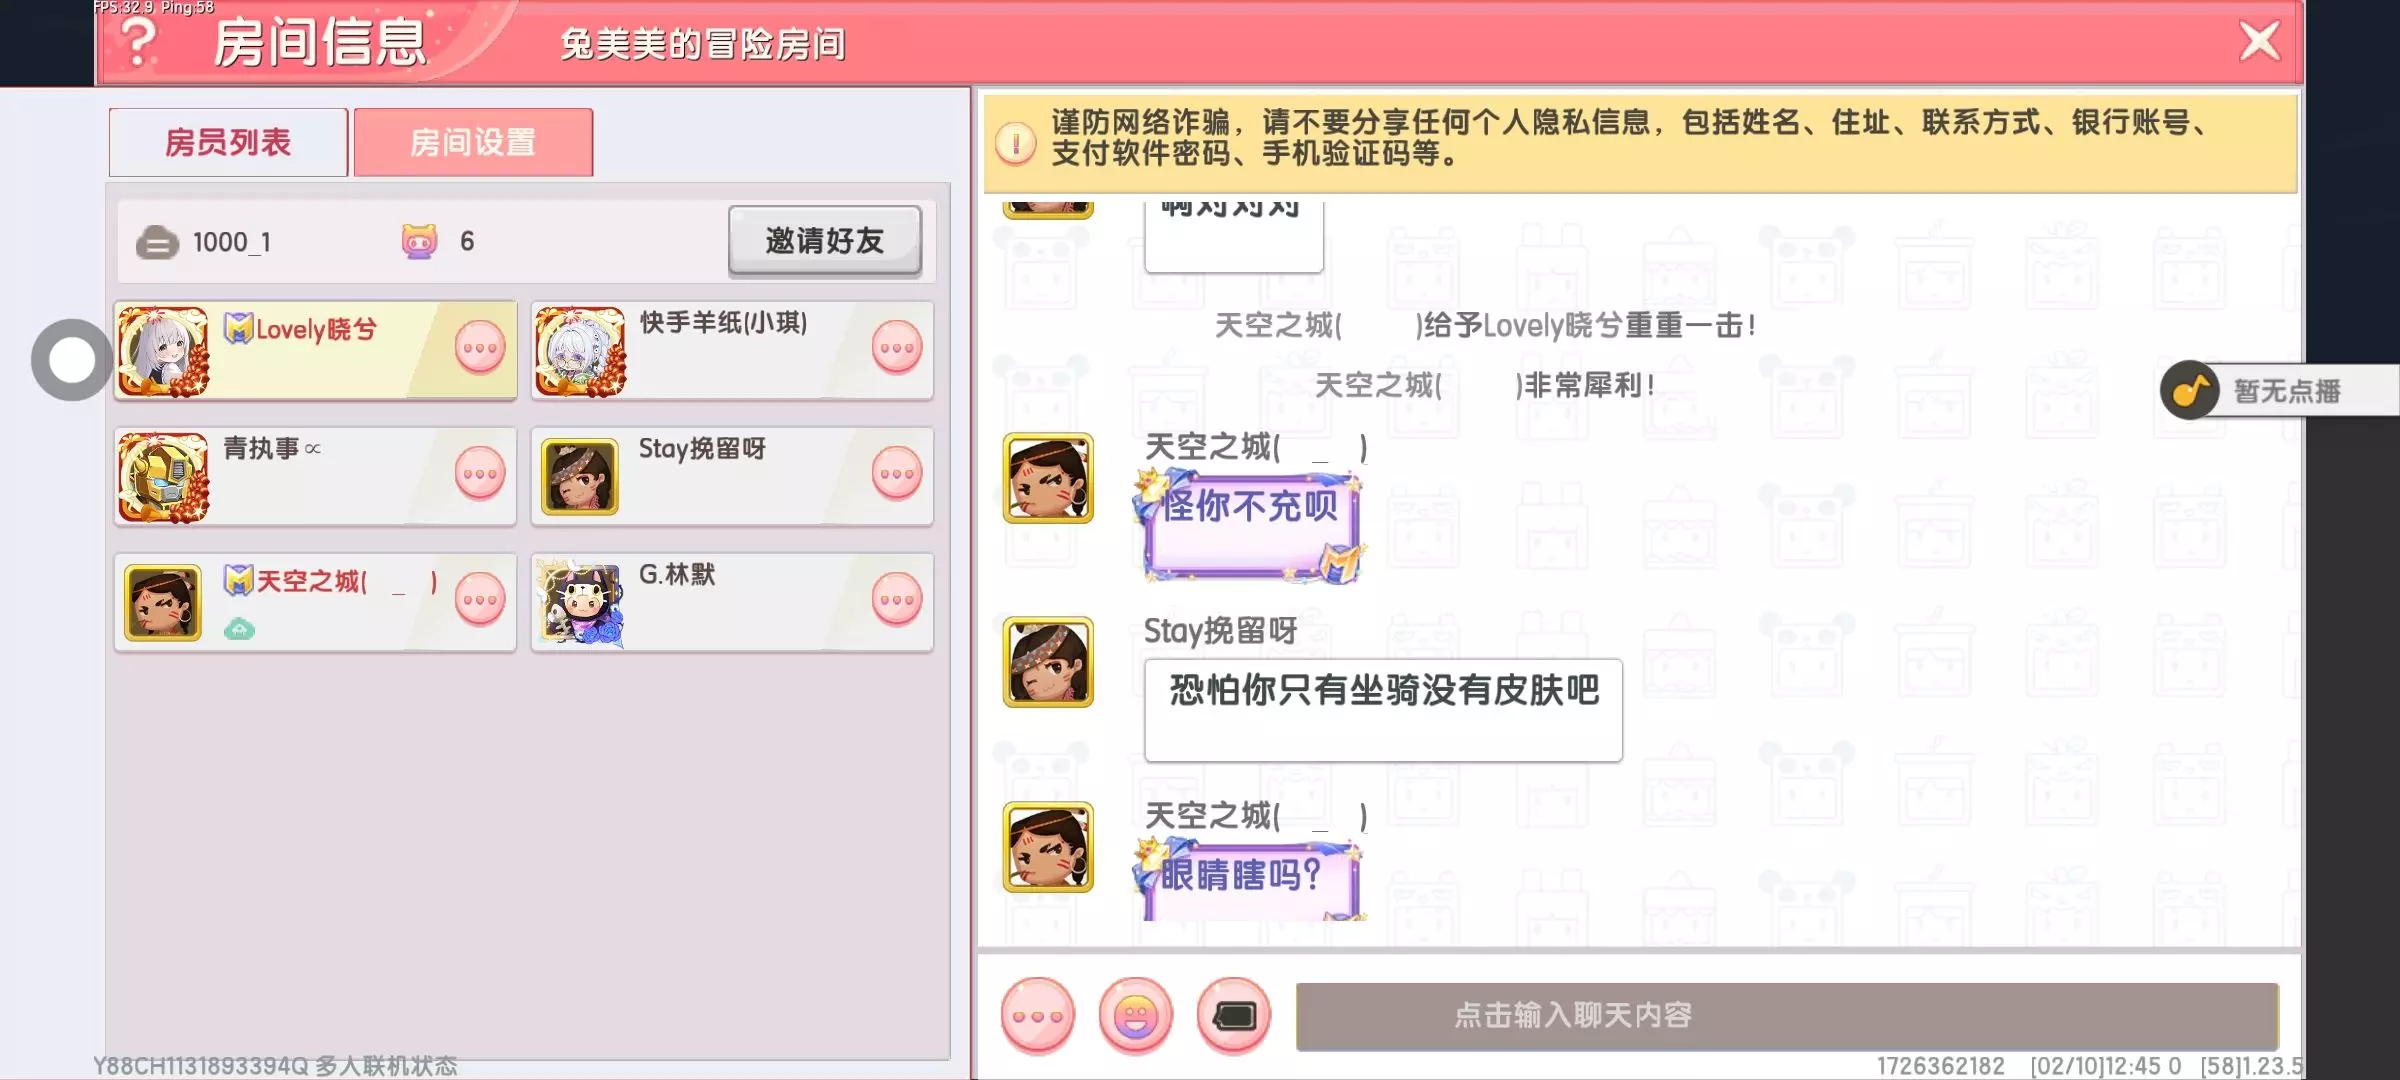Open options for Stay挽留呀 player
The image size is (2400, 1080).
[x=897, y=473]
